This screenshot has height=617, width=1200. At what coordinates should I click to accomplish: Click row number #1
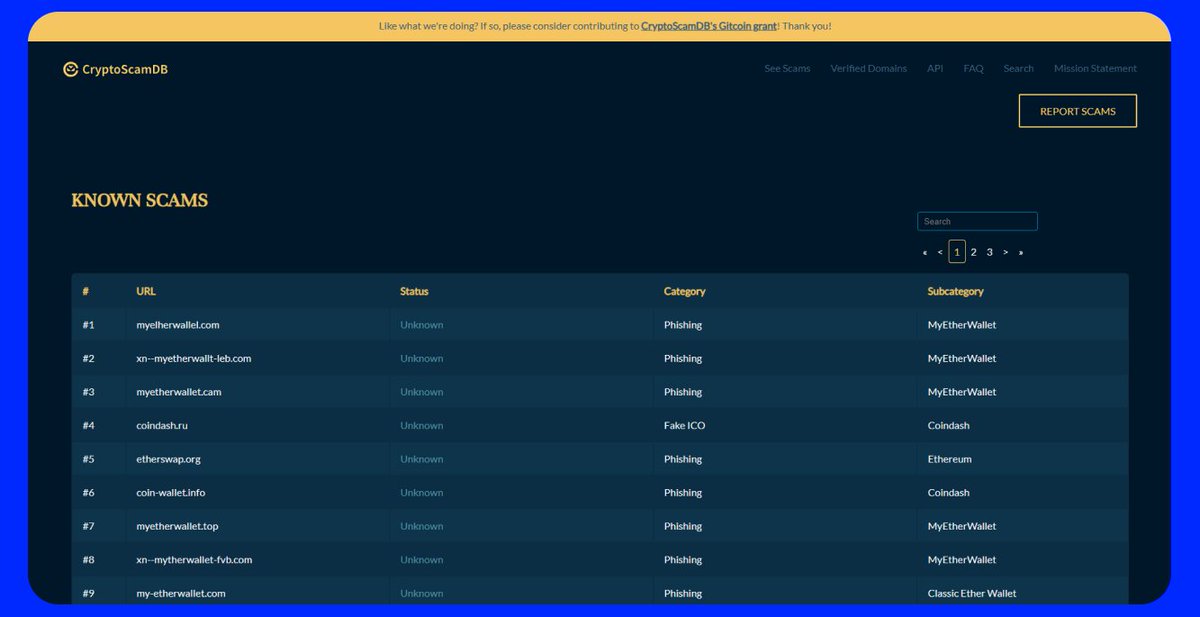88,325
